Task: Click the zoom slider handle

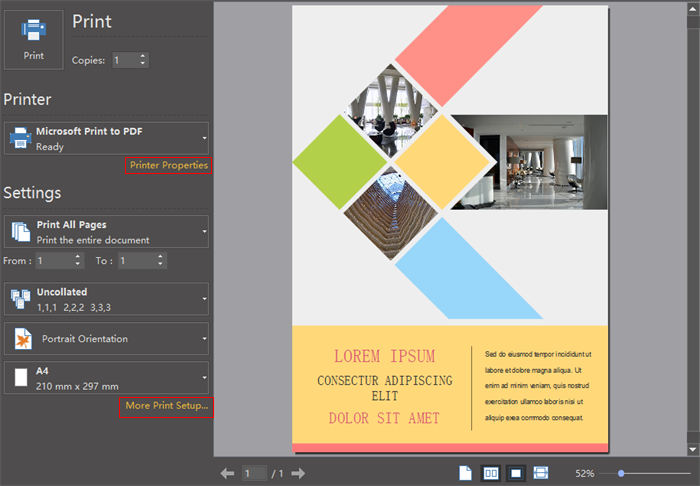Action: [621, 473]
